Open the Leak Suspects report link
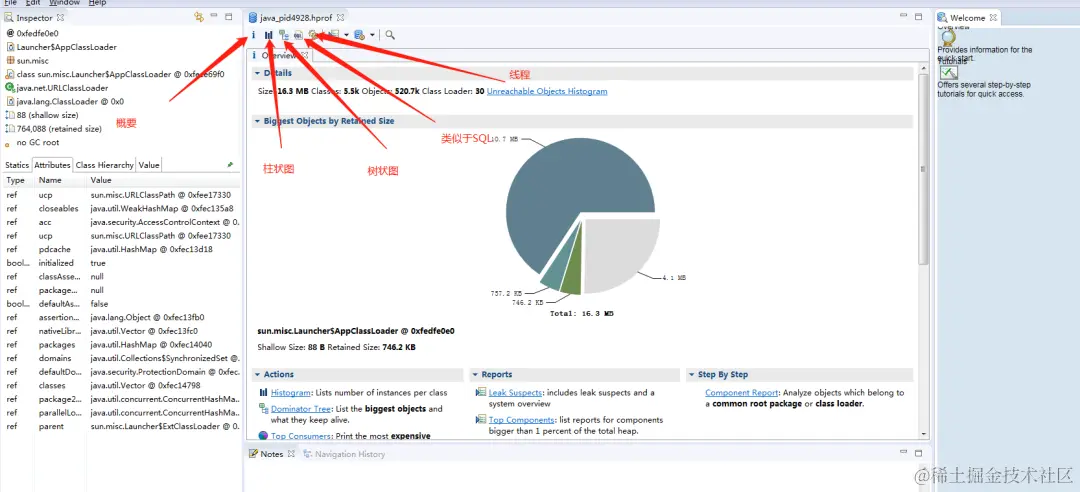This screenshot has height=492, width=1080. pyautogui.click(x=515, y=393)
